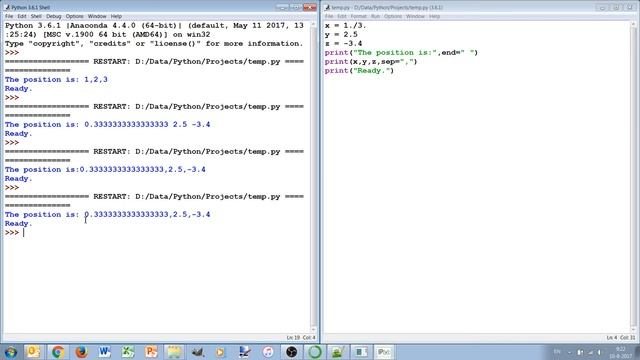Show hidden system tray icons arrow
This screenshot has height=360, width=640.
pyautogui.click(x=569, y=352)
